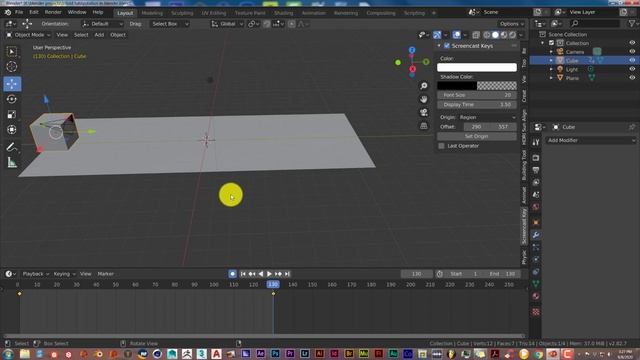Open the Playback dropdown in the timeline
This screenshot has width=640, height=360.
coord(36,274)
